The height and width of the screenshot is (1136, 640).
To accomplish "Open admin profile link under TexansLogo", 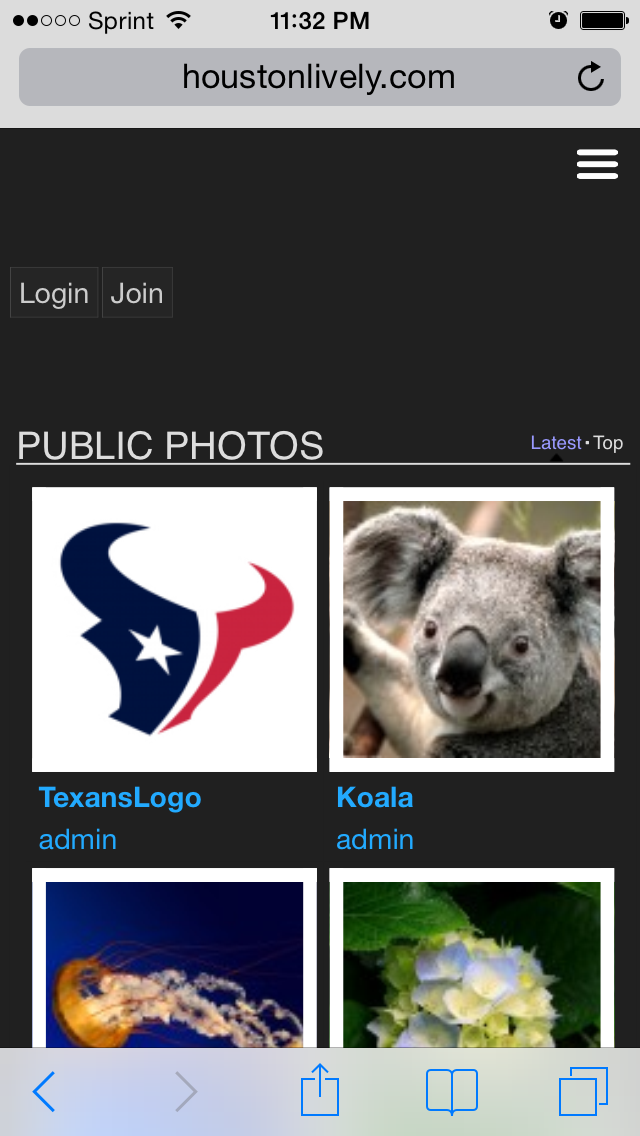I will click(x=78, y=840).
